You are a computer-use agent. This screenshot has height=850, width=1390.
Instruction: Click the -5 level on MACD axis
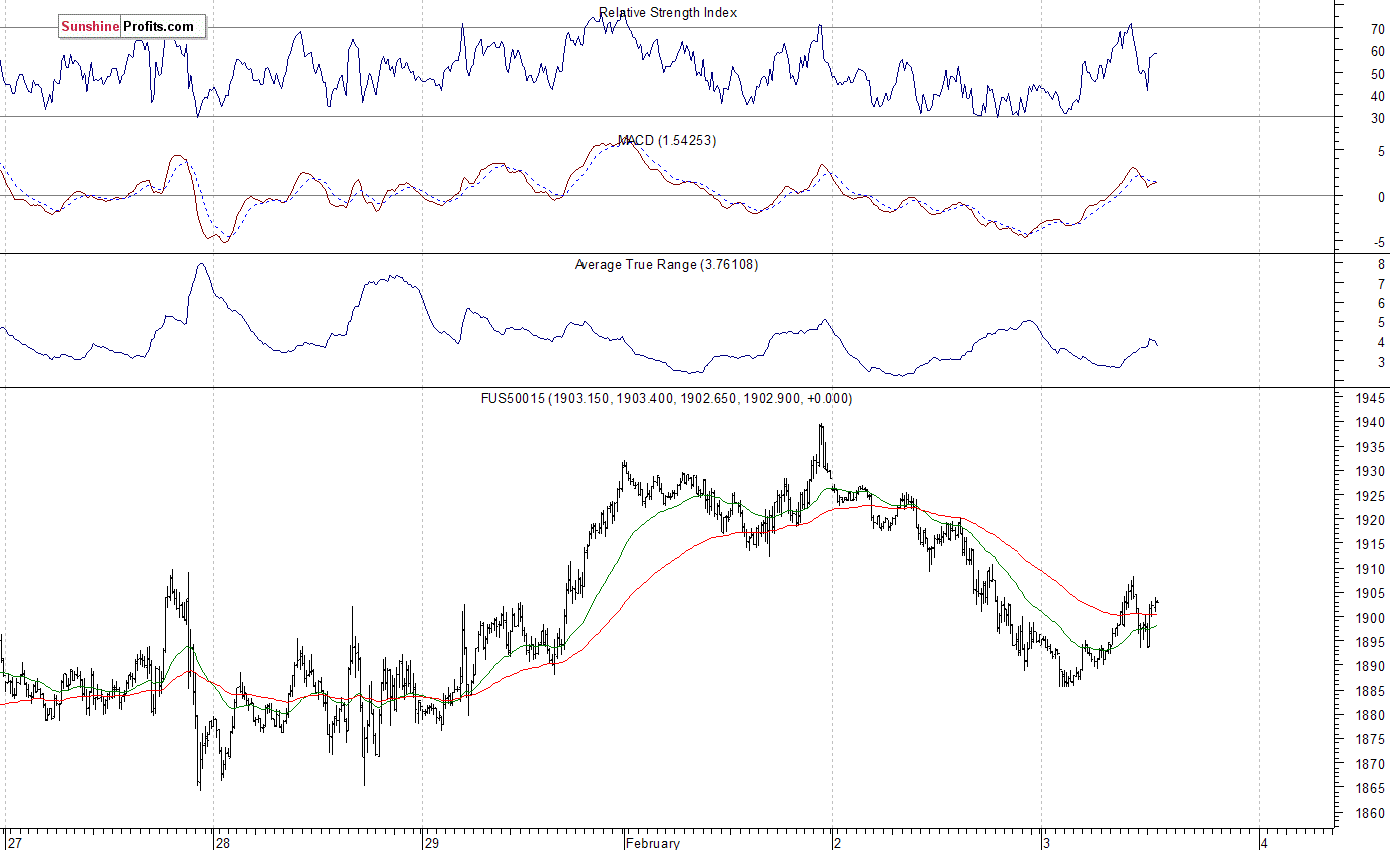[1379, 242]
